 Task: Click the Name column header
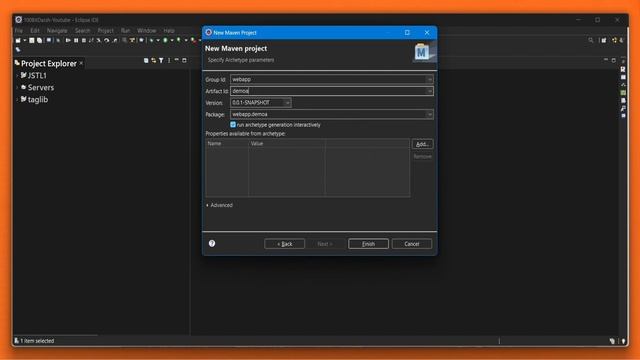point(227,143)
